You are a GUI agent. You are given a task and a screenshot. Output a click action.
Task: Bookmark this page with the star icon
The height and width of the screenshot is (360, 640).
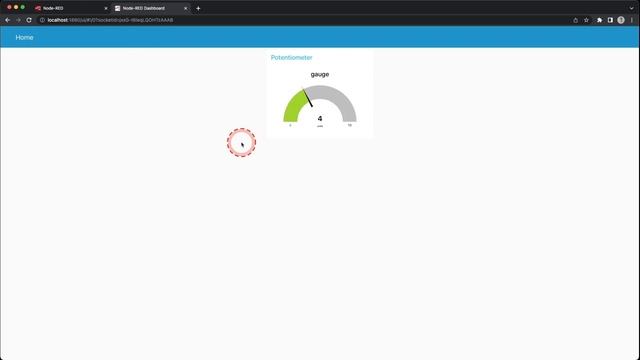click(586, 20)
